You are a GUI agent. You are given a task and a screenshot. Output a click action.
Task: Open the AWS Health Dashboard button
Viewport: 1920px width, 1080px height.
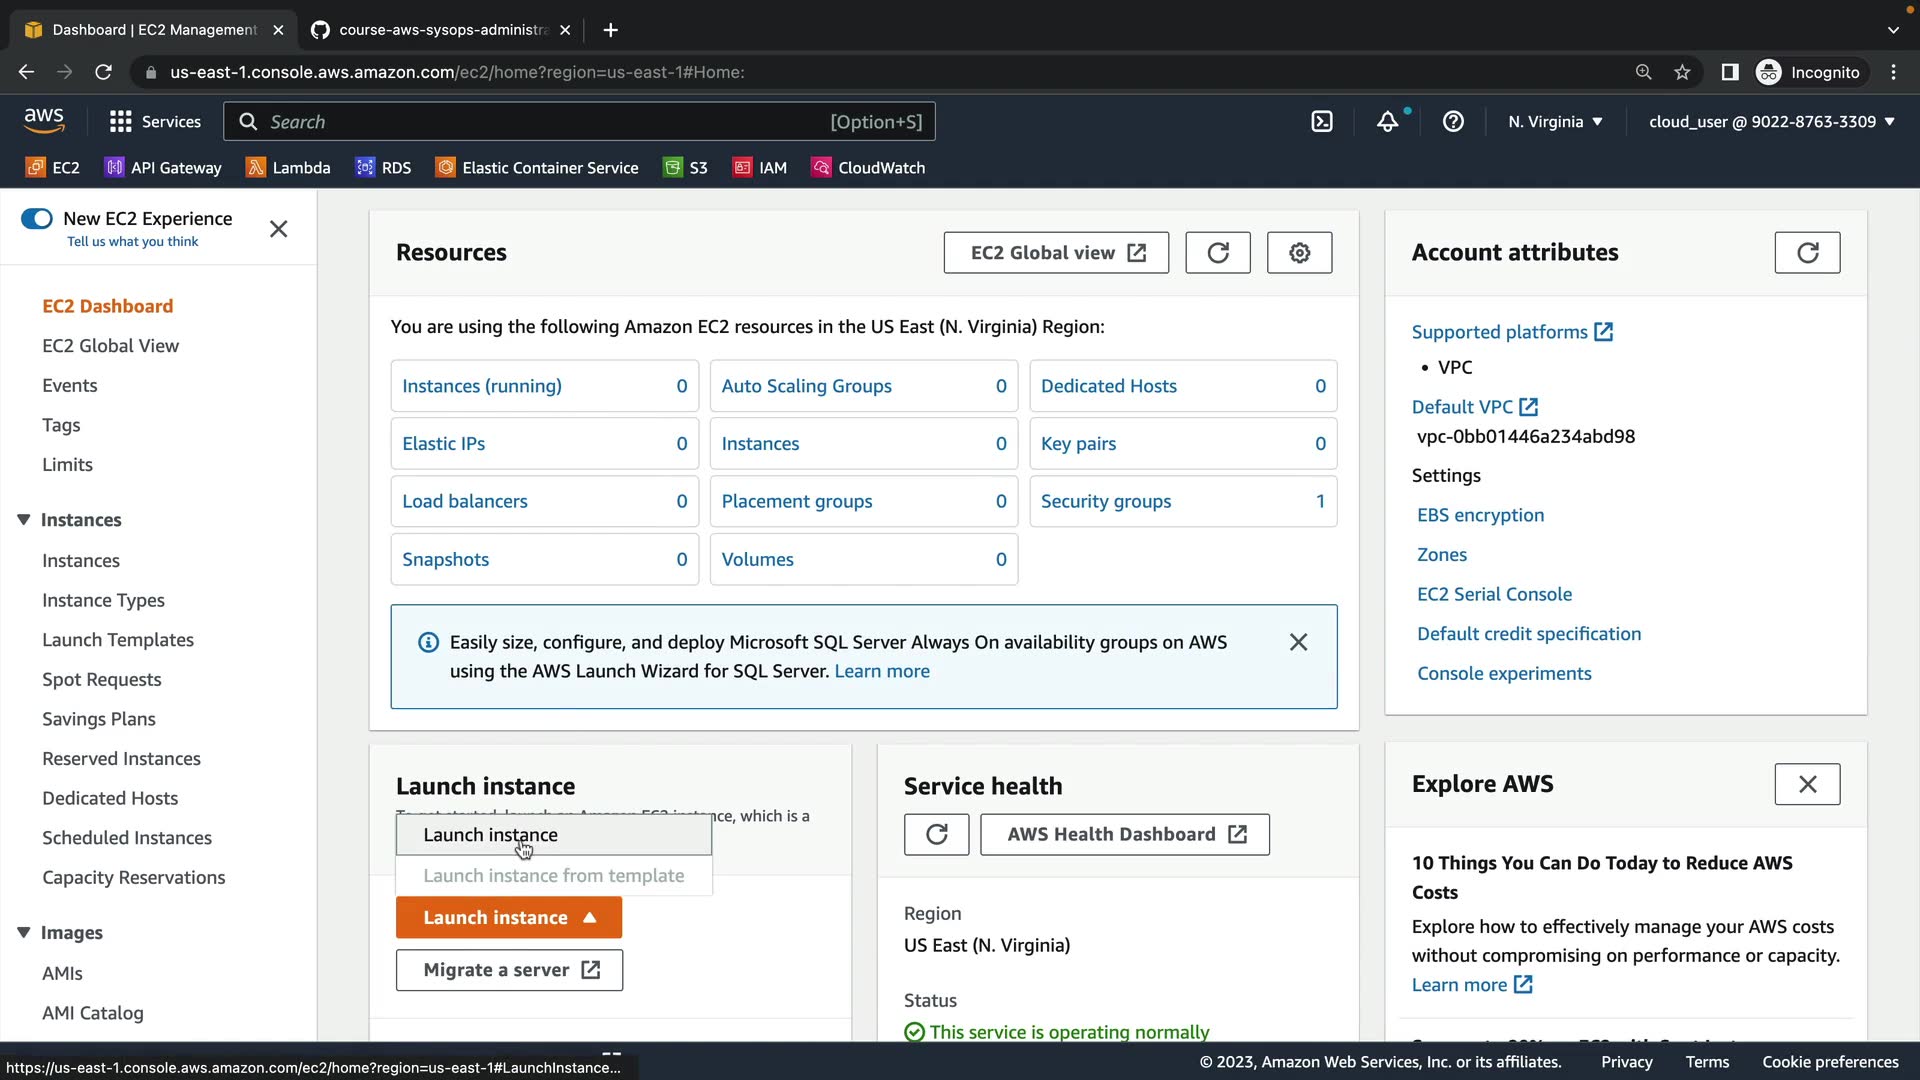coord(1125,834)
